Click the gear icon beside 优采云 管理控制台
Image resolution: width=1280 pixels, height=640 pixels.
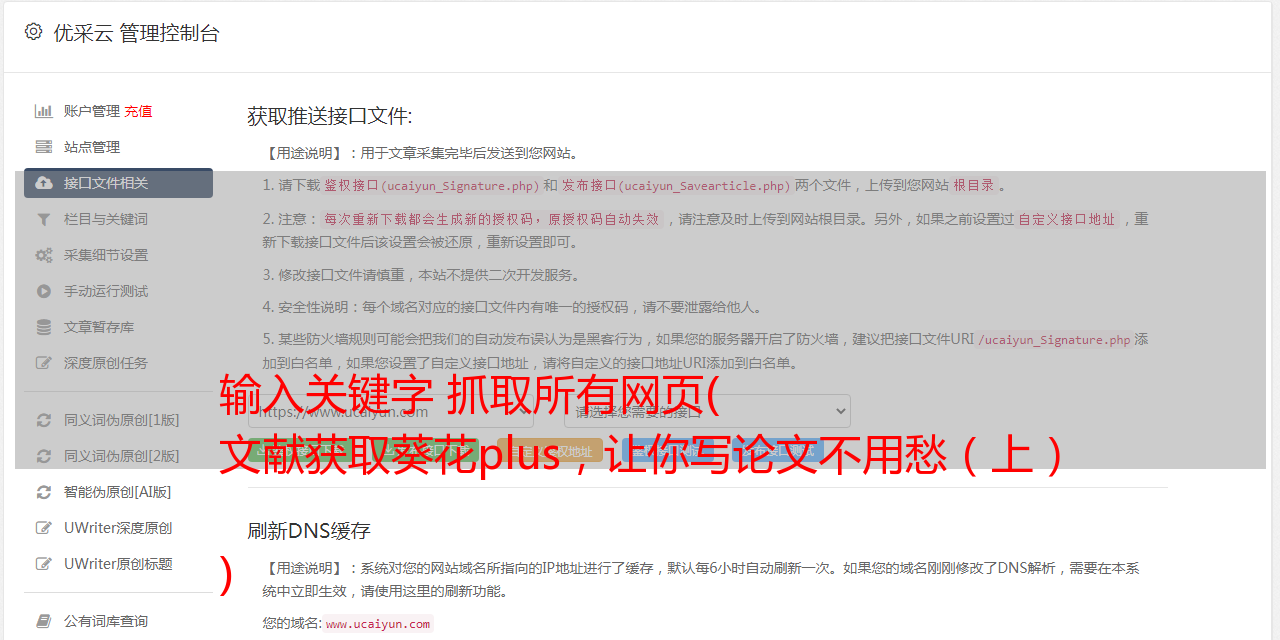click(33, 32)
